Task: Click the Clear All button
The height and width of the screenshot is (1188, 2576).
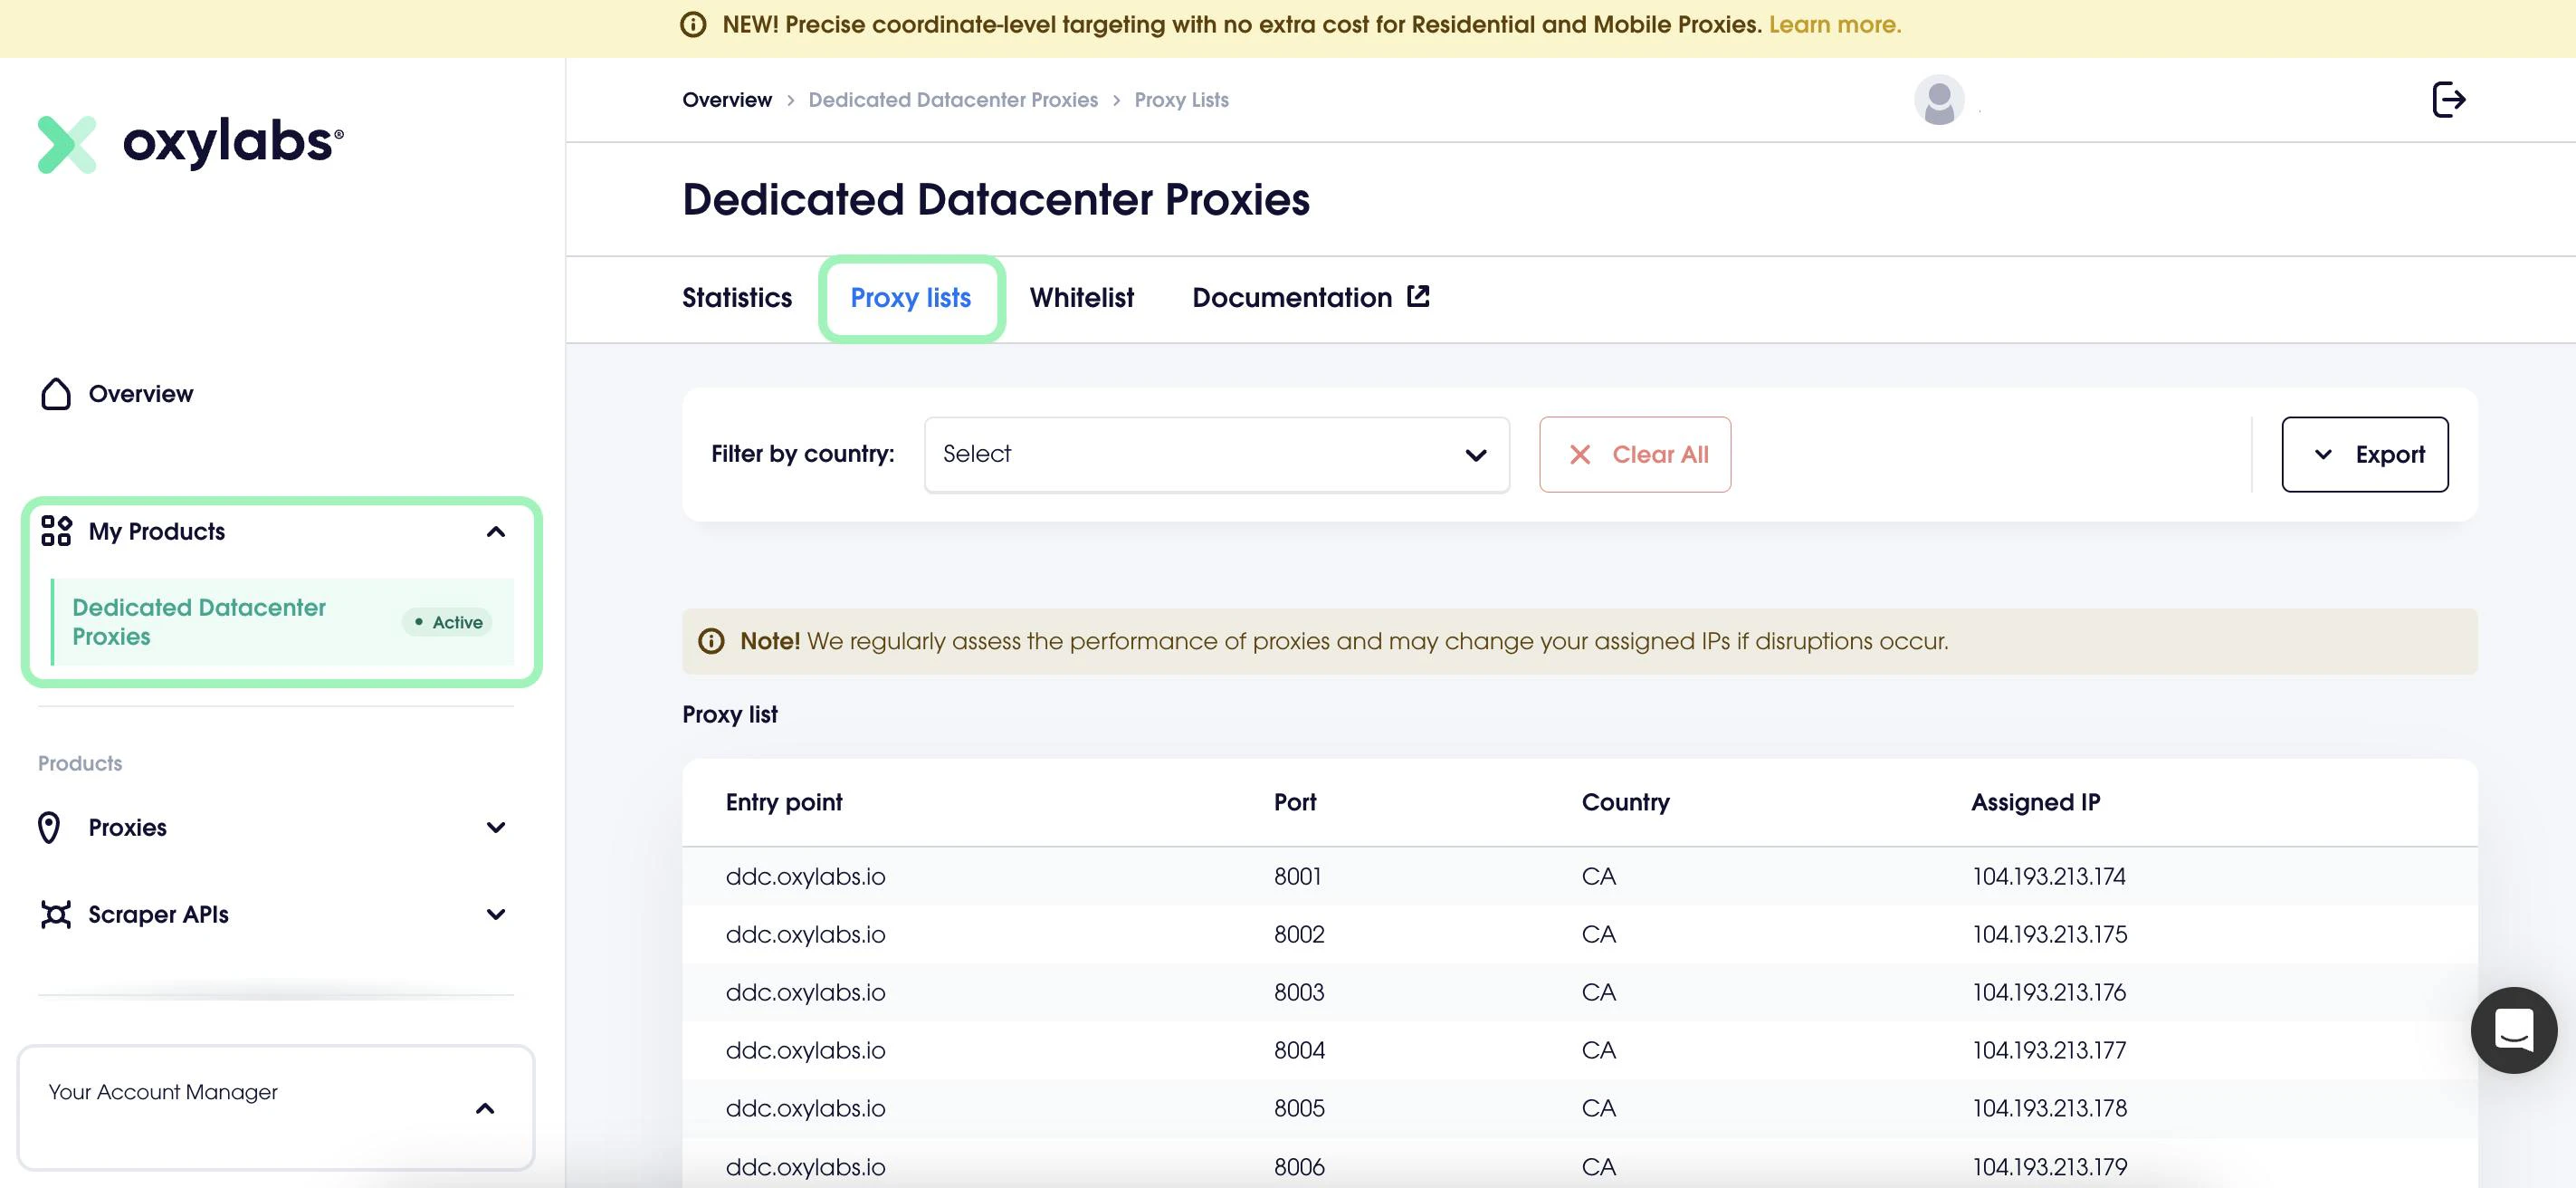Action: (1634, 454)
